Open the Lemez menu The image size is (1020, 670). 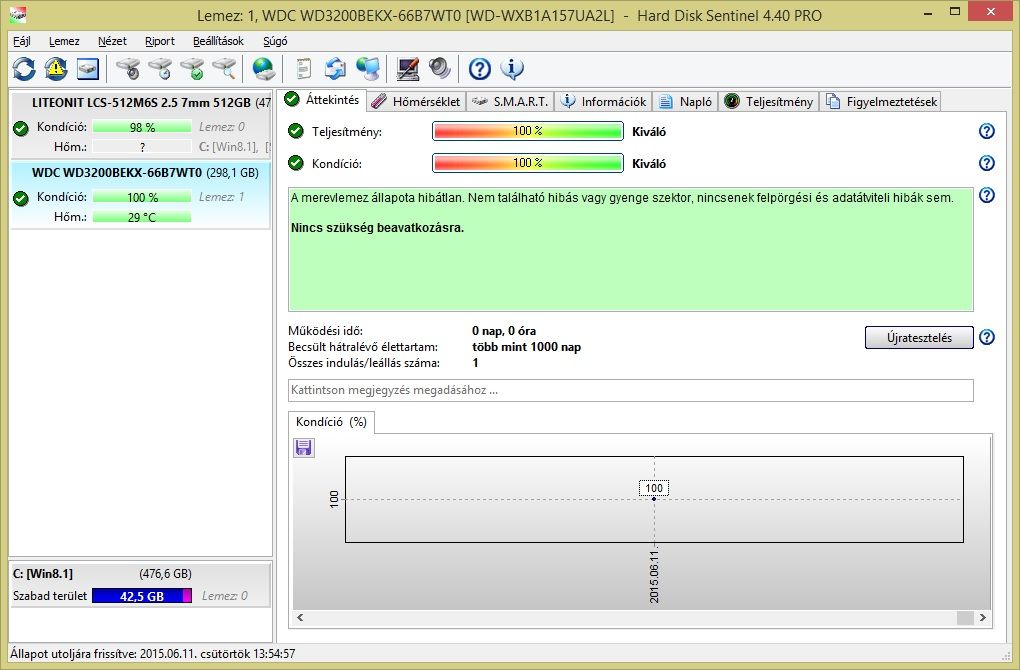[64, 41]
